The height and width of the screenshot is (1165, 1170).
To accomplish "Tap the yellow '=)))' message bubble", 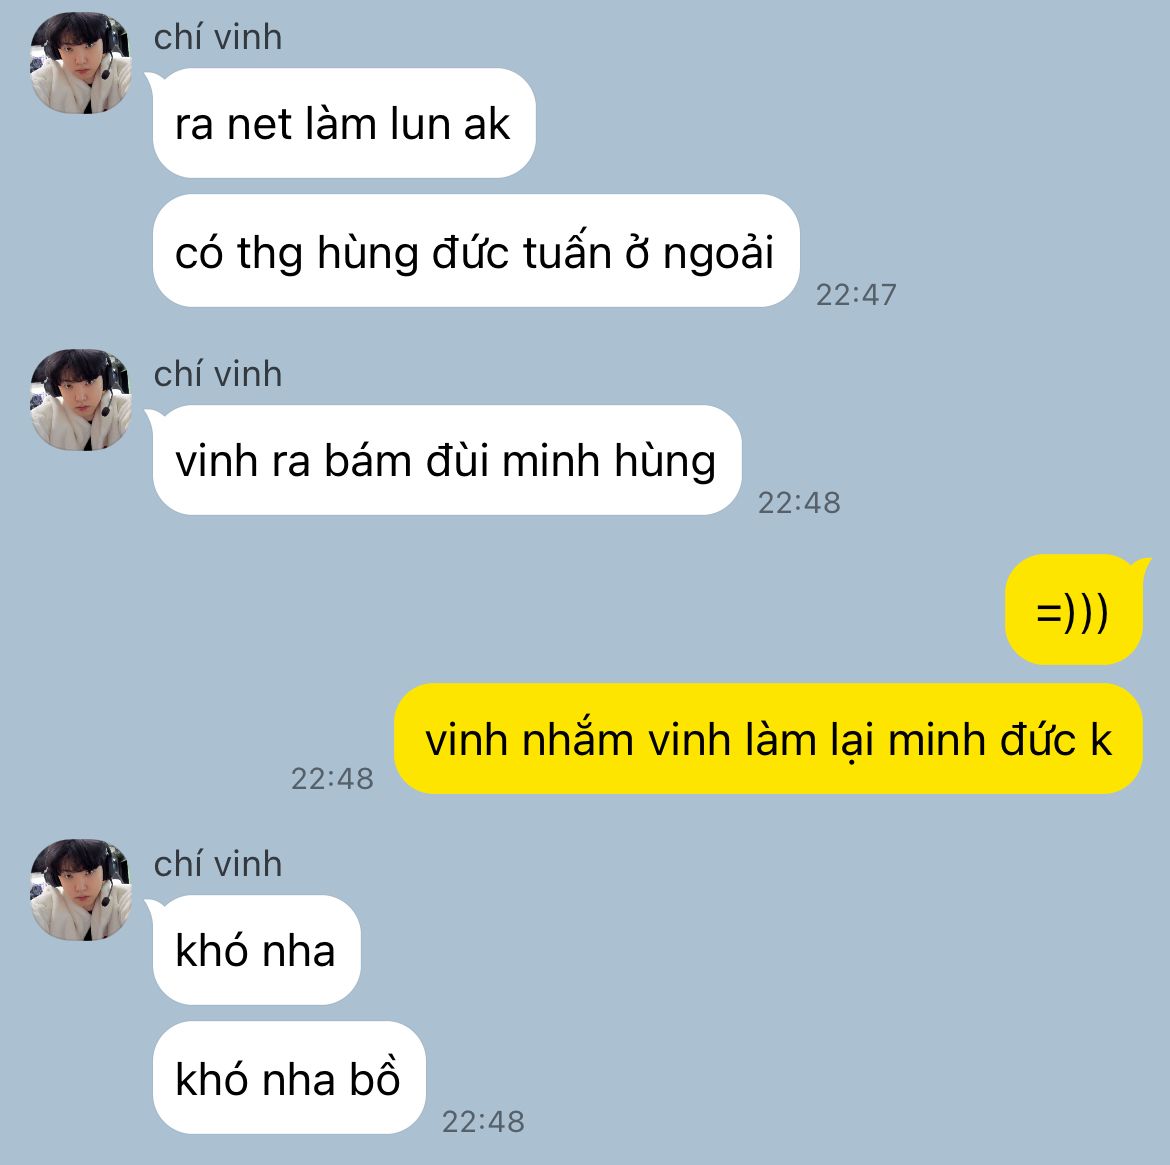I will (x=1073, y=610).
